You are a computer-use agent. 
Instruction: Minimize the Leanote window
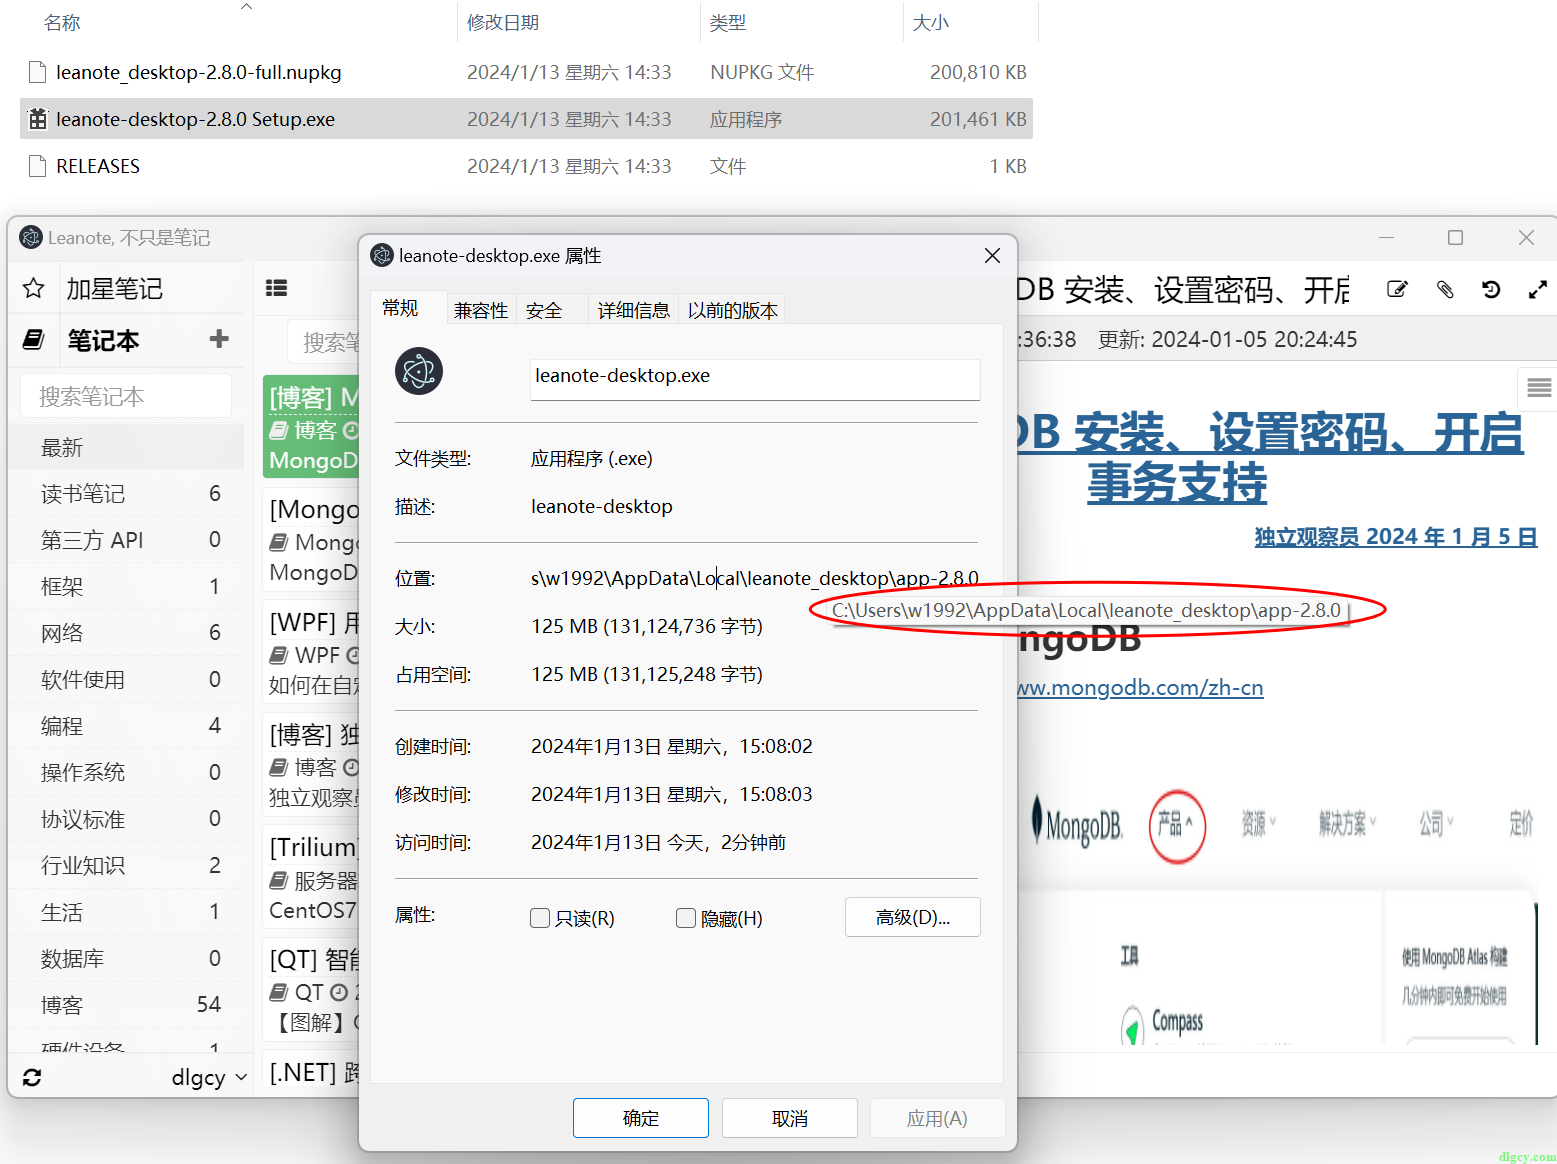1386,237
